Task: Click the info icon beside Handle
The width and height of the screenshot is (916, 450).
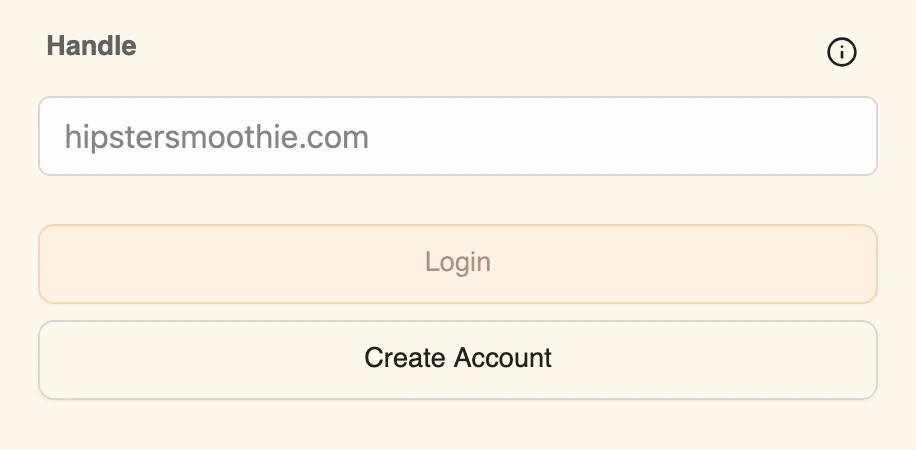Action: (x=842, y=52)
